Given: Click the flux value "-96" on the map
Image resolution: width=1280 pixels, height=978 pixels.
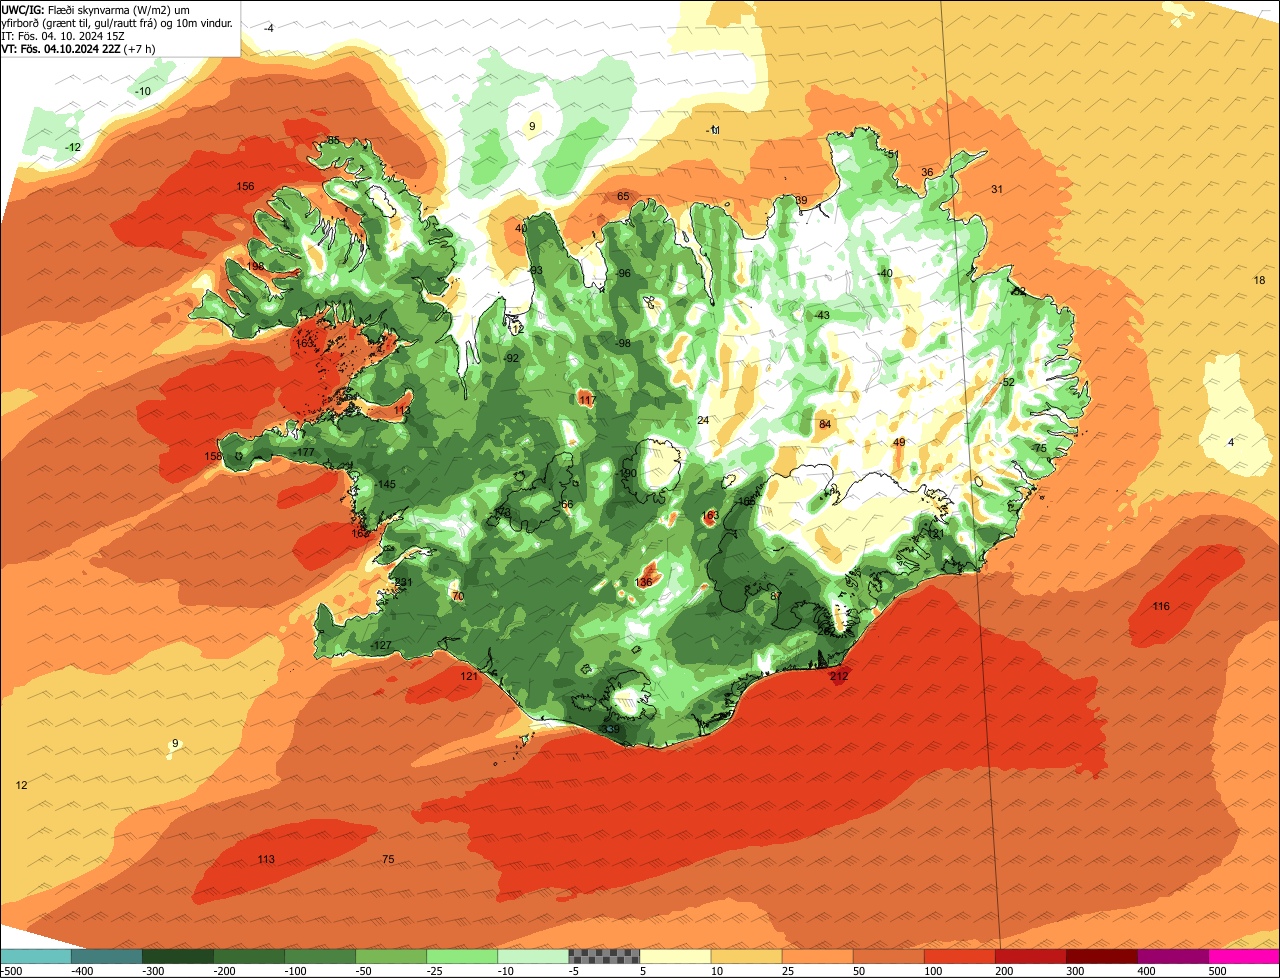Looking at the screenshot, I should [x=623, y=274].
